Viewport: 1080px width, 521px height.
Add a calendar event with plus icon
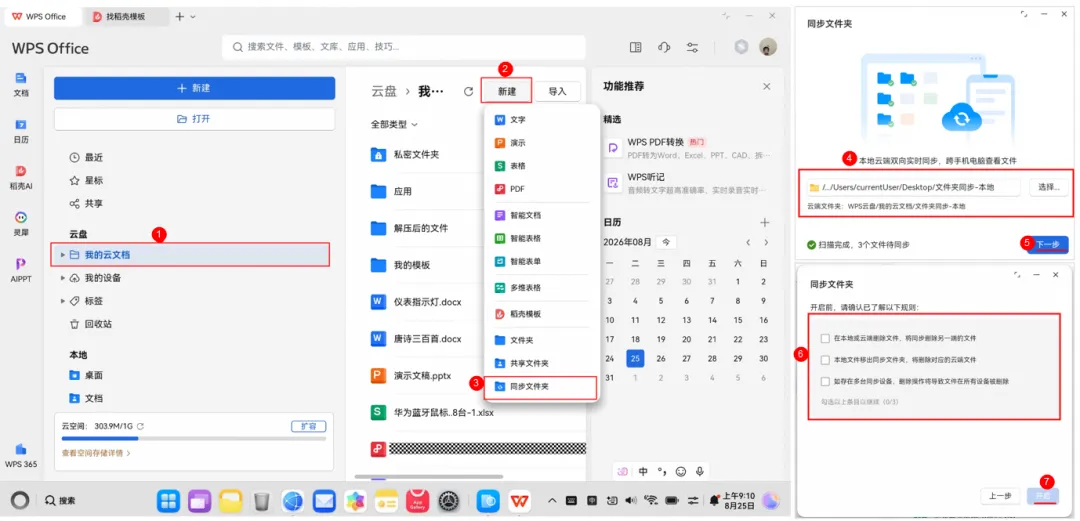coord(764,223)
